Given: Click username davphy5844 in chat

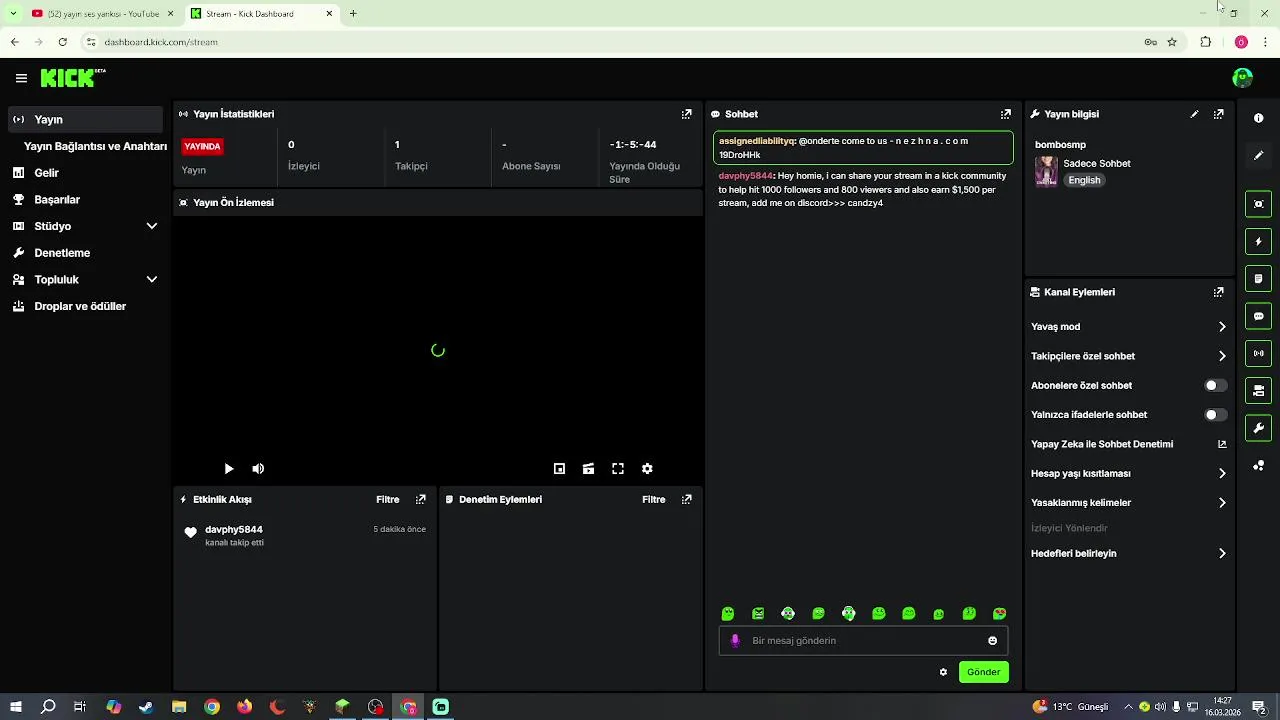Looking at the screenshot, I should (745, 176).
